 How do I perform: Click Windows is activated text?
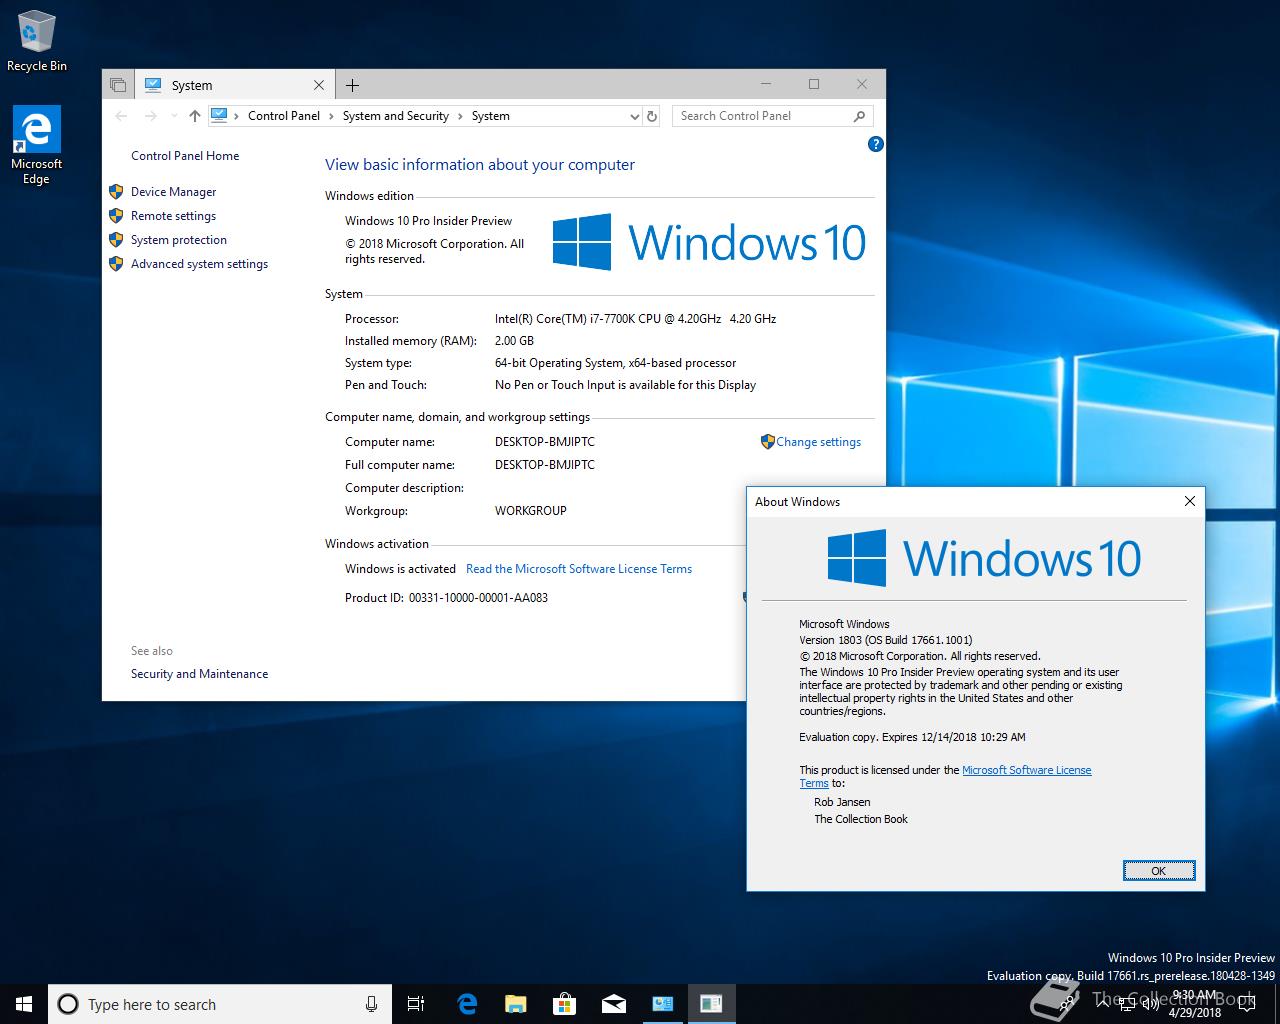[x=400, y=568]
